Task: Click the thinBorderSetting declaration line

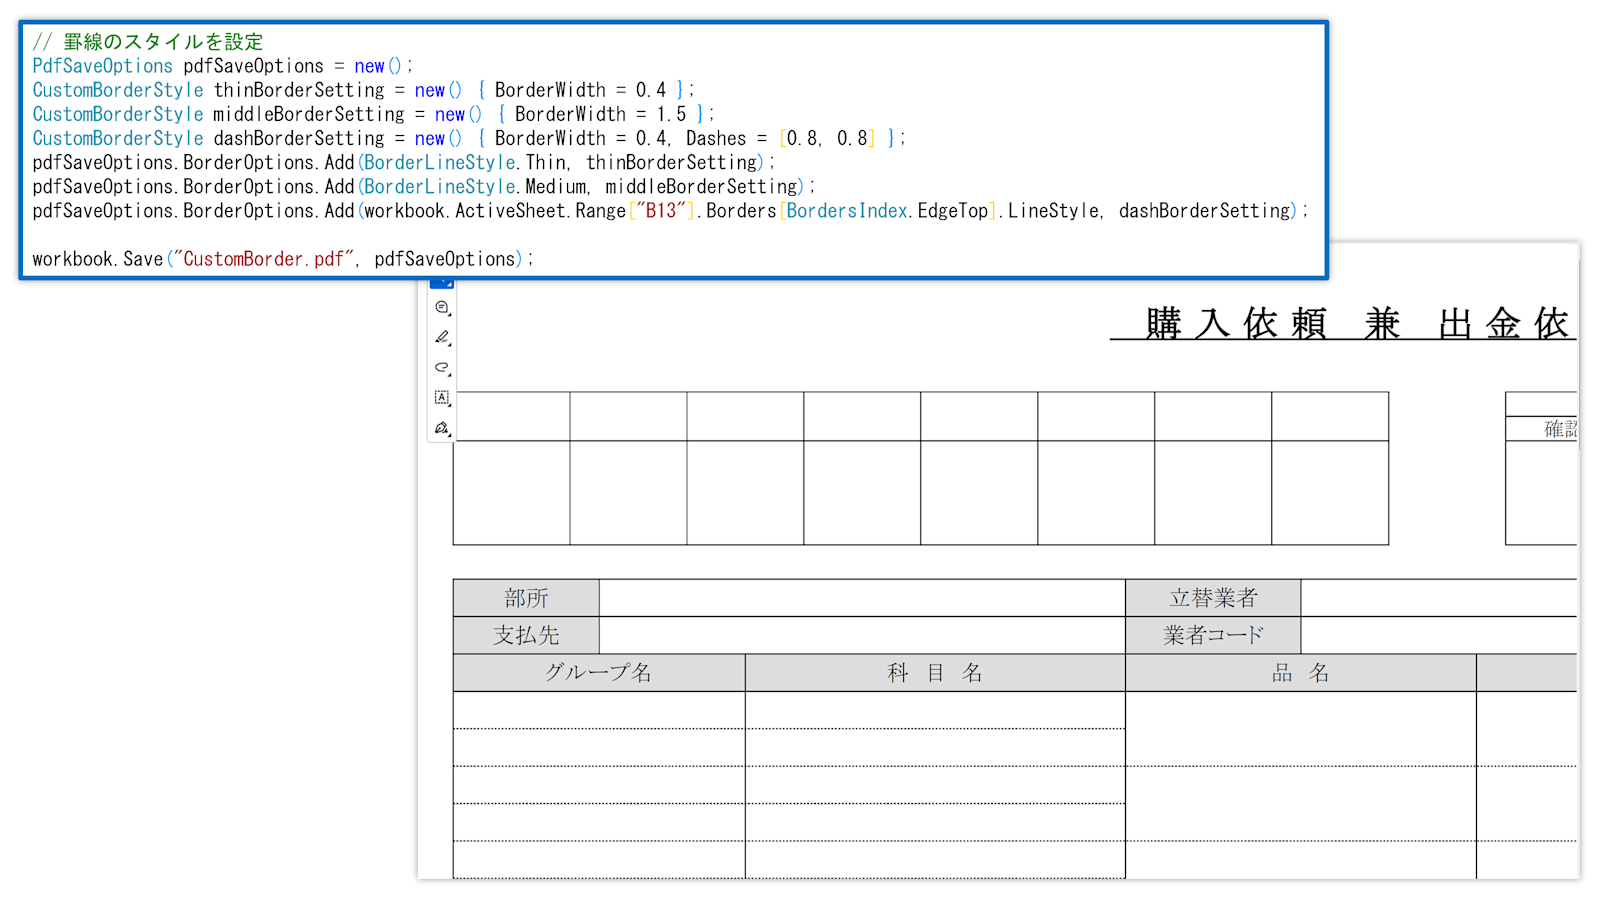Action: coord(363,90)
